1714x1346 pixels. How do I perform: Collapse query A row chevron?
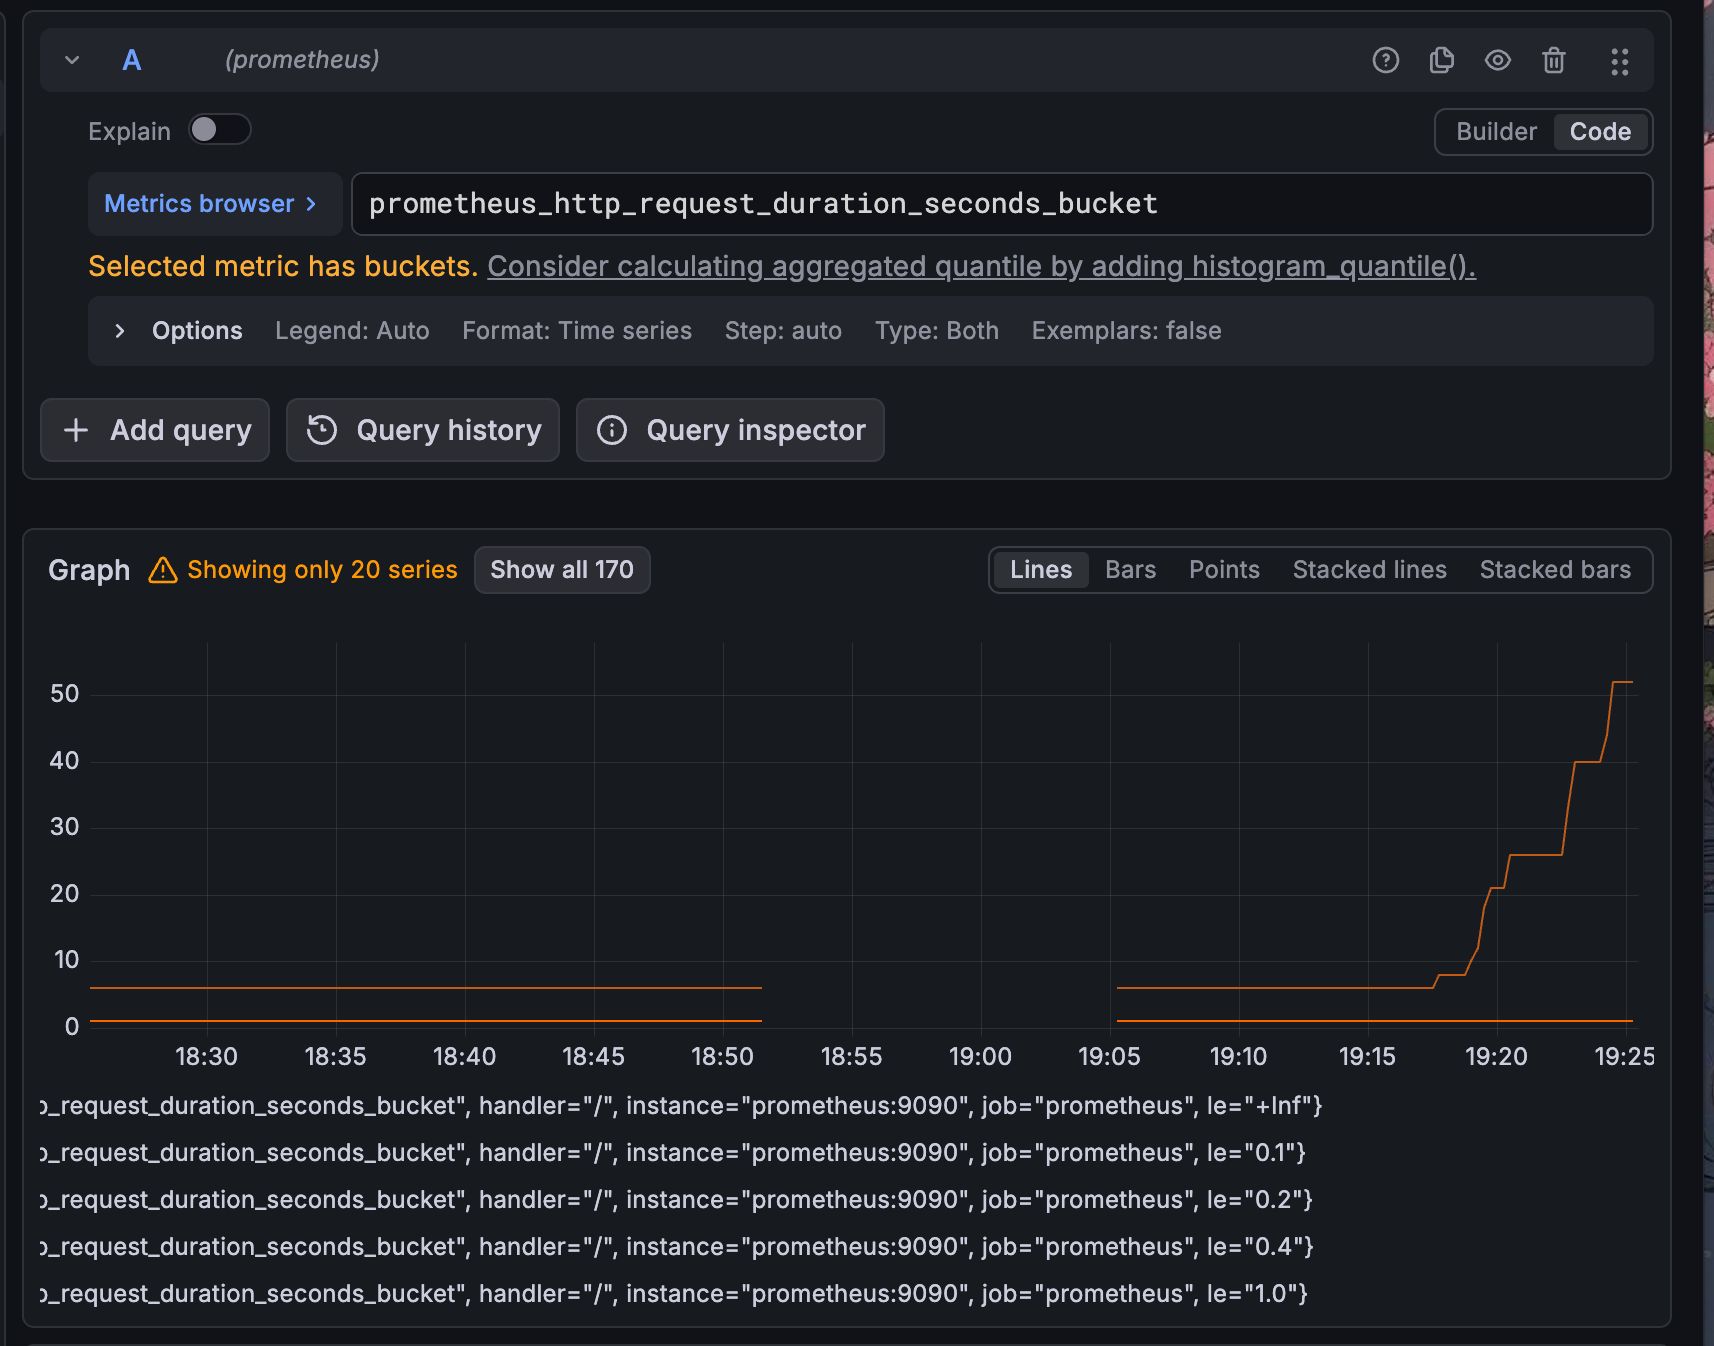(x=72, y=60)
